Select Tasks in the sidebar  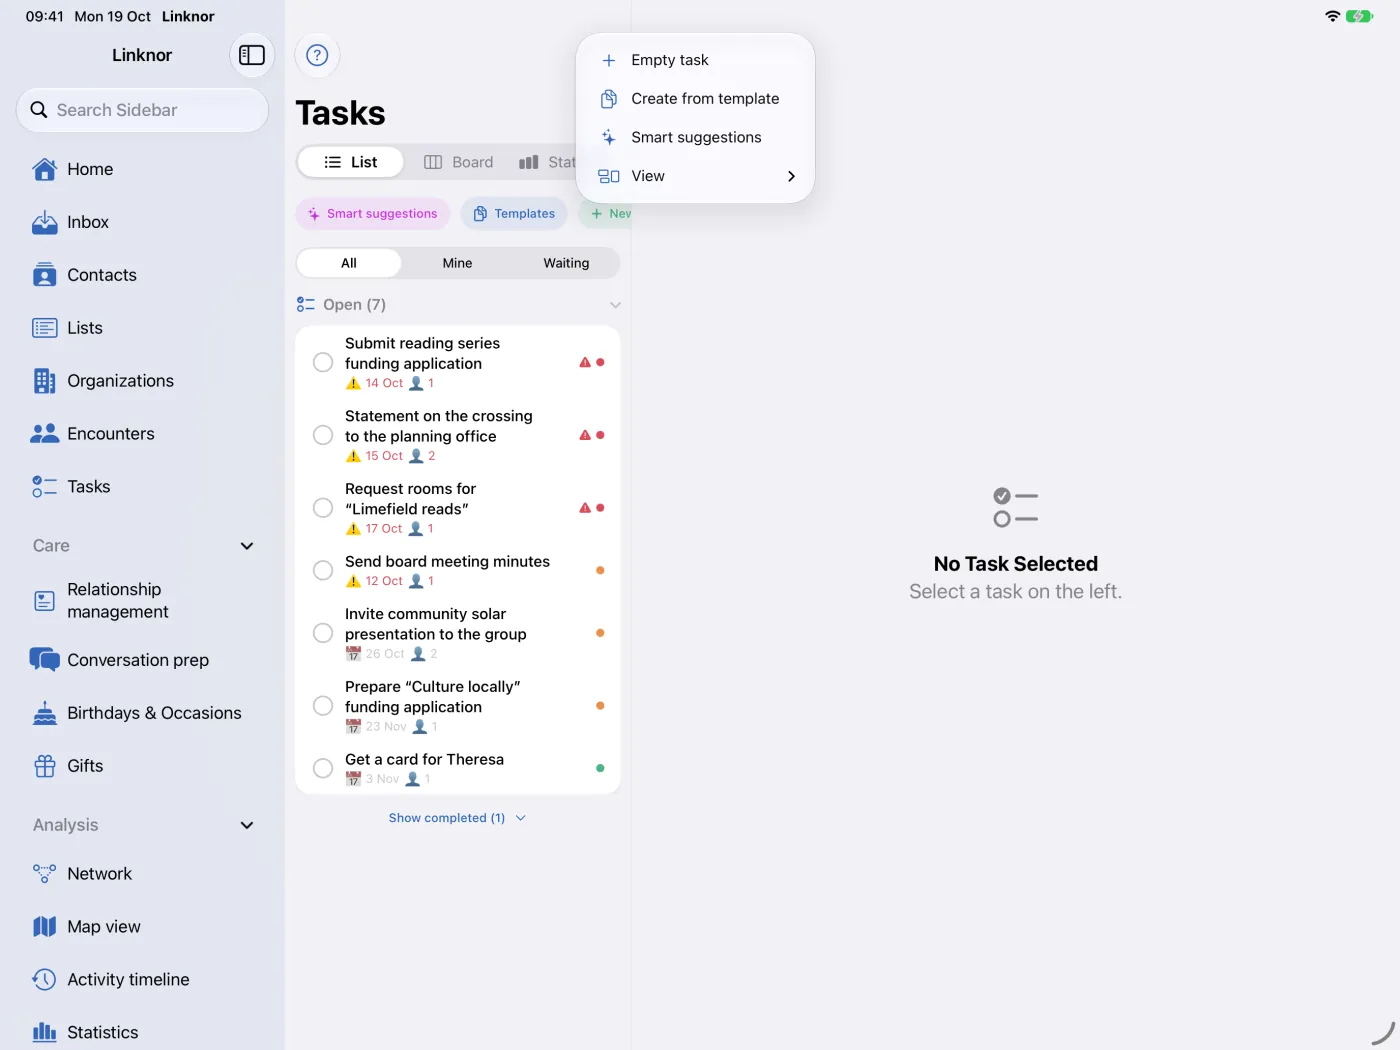(142, 487)
